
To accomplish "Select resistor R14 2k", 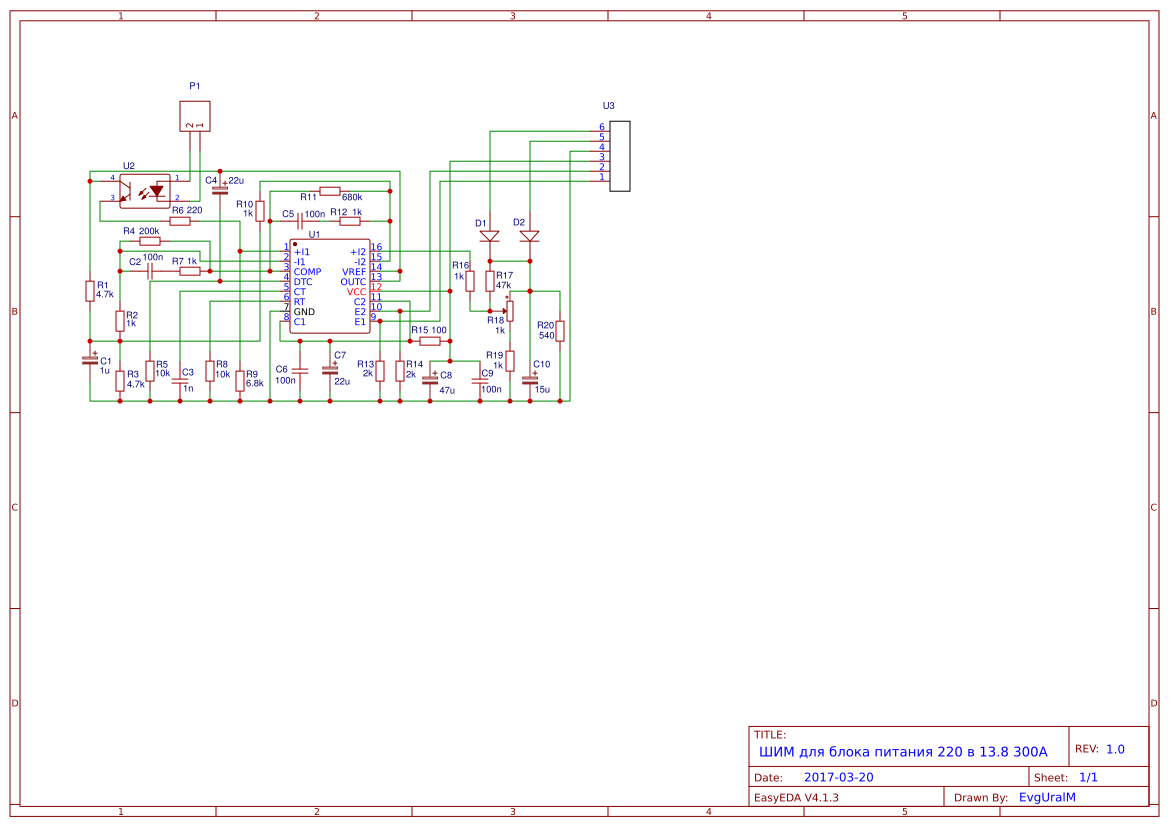I will click(x=400, y=371).
